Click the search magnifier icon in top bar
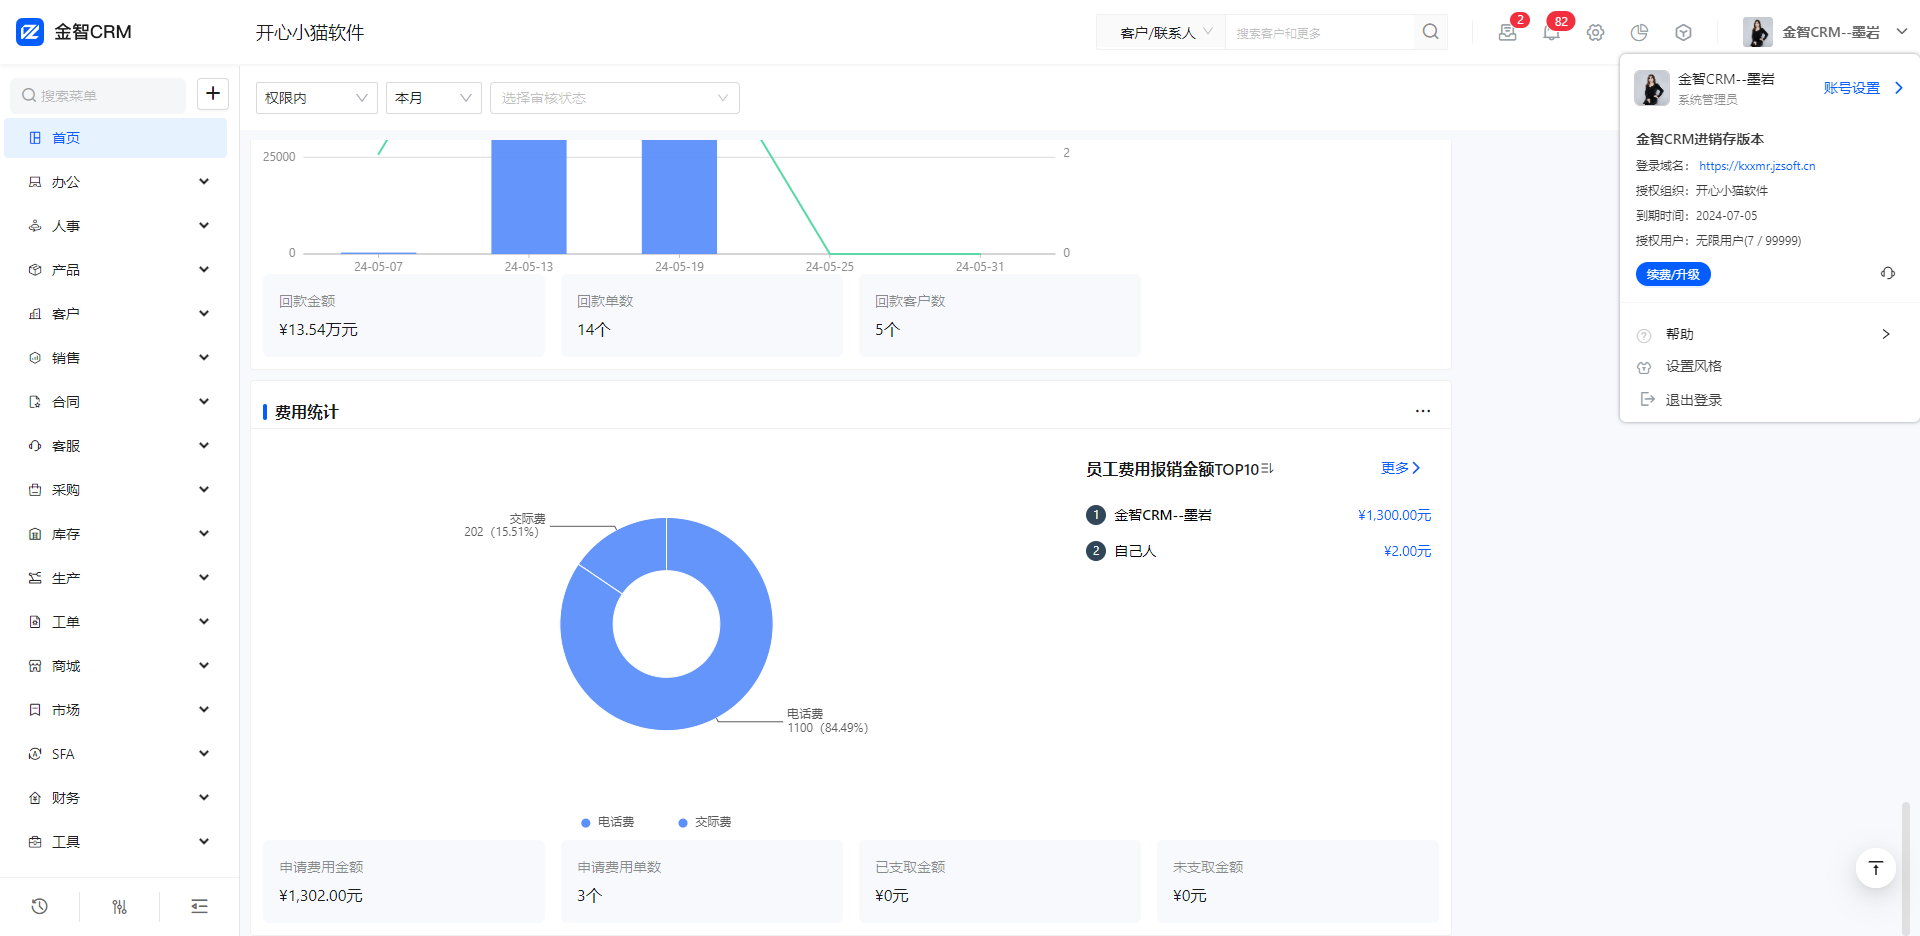1920x936 pixels. click(x=1430, y=32)
